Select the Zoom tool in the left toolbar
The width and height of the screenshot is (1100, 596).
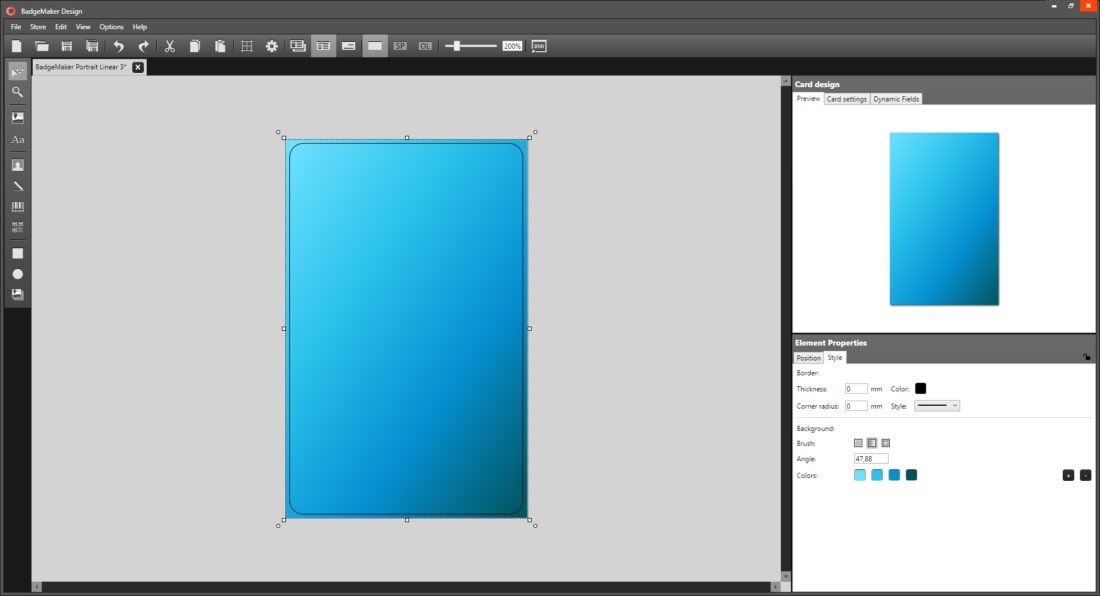16,92
